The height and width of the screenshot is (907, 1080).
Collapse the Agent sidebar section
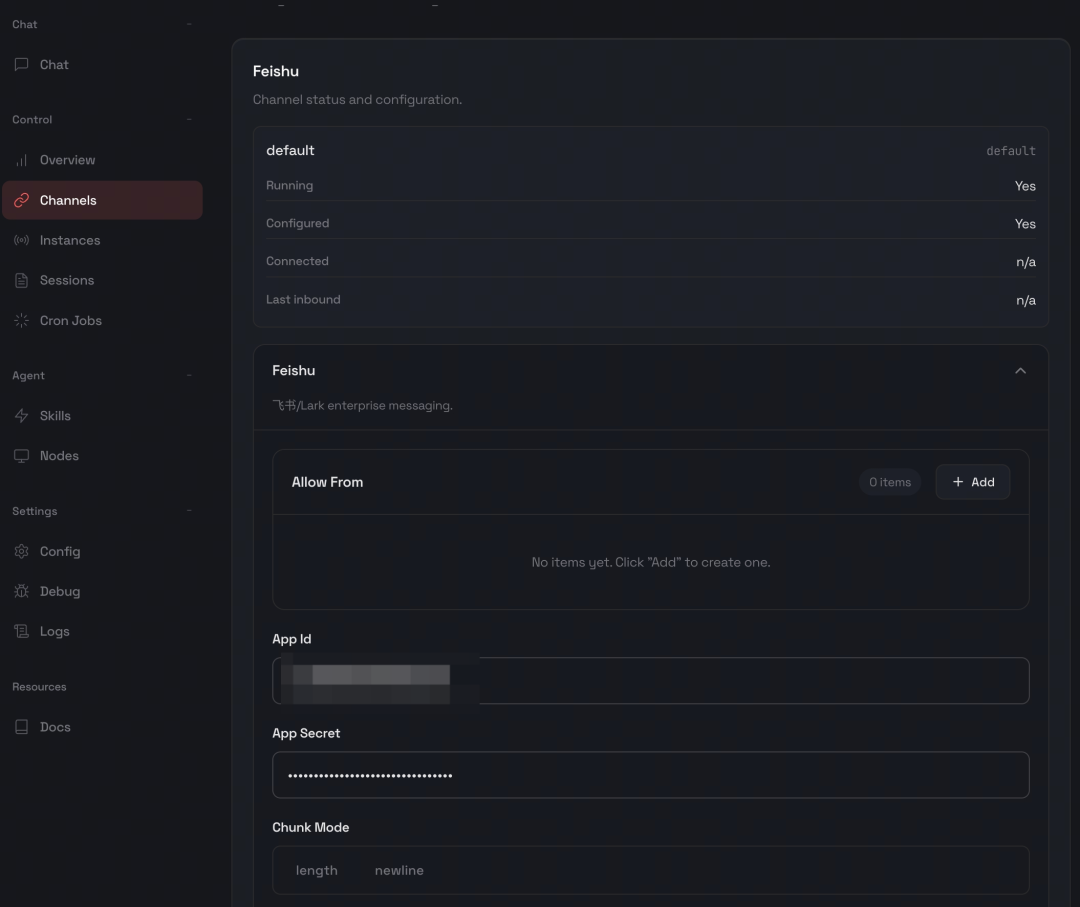pos(189,375)
